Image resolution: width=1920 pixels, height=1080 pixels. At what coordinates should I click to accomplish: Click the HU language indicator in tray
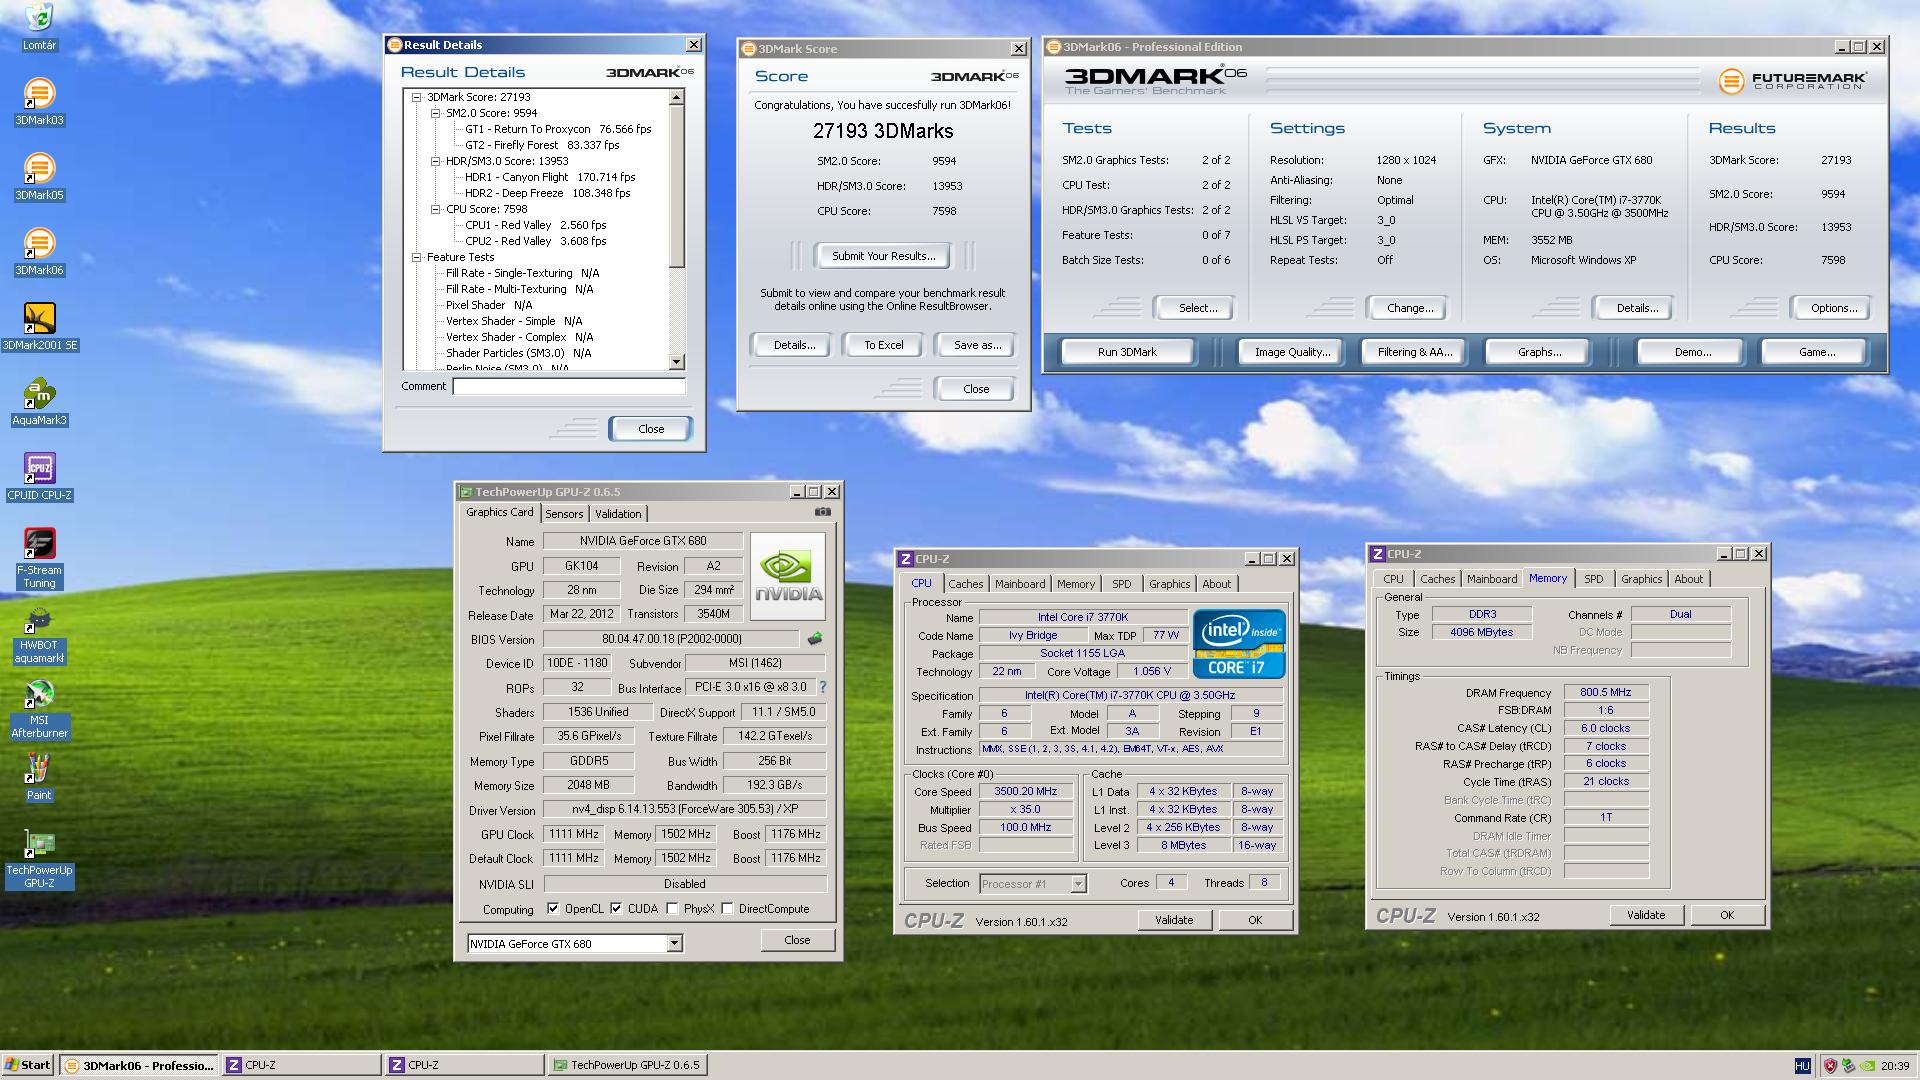tap(1802, 1066)
